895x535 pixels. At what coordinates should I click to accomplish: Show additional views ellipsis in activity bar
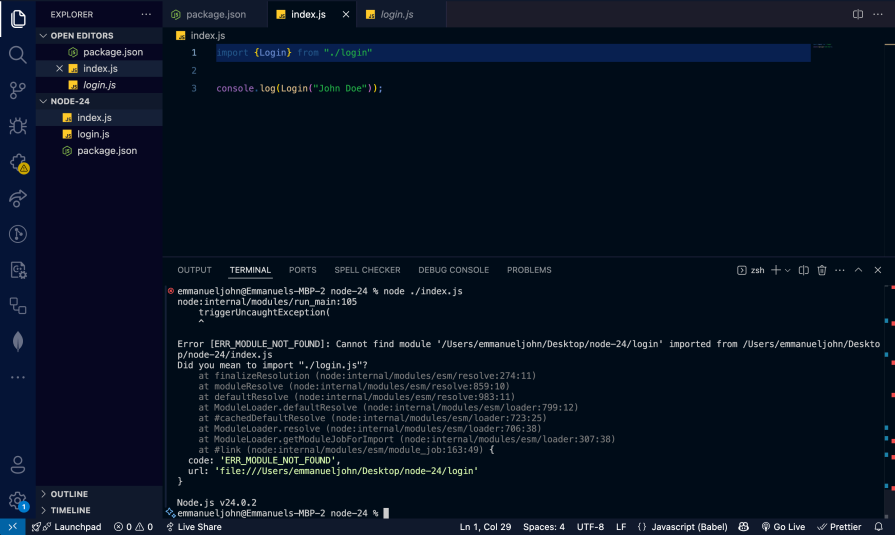click(18, 377)
